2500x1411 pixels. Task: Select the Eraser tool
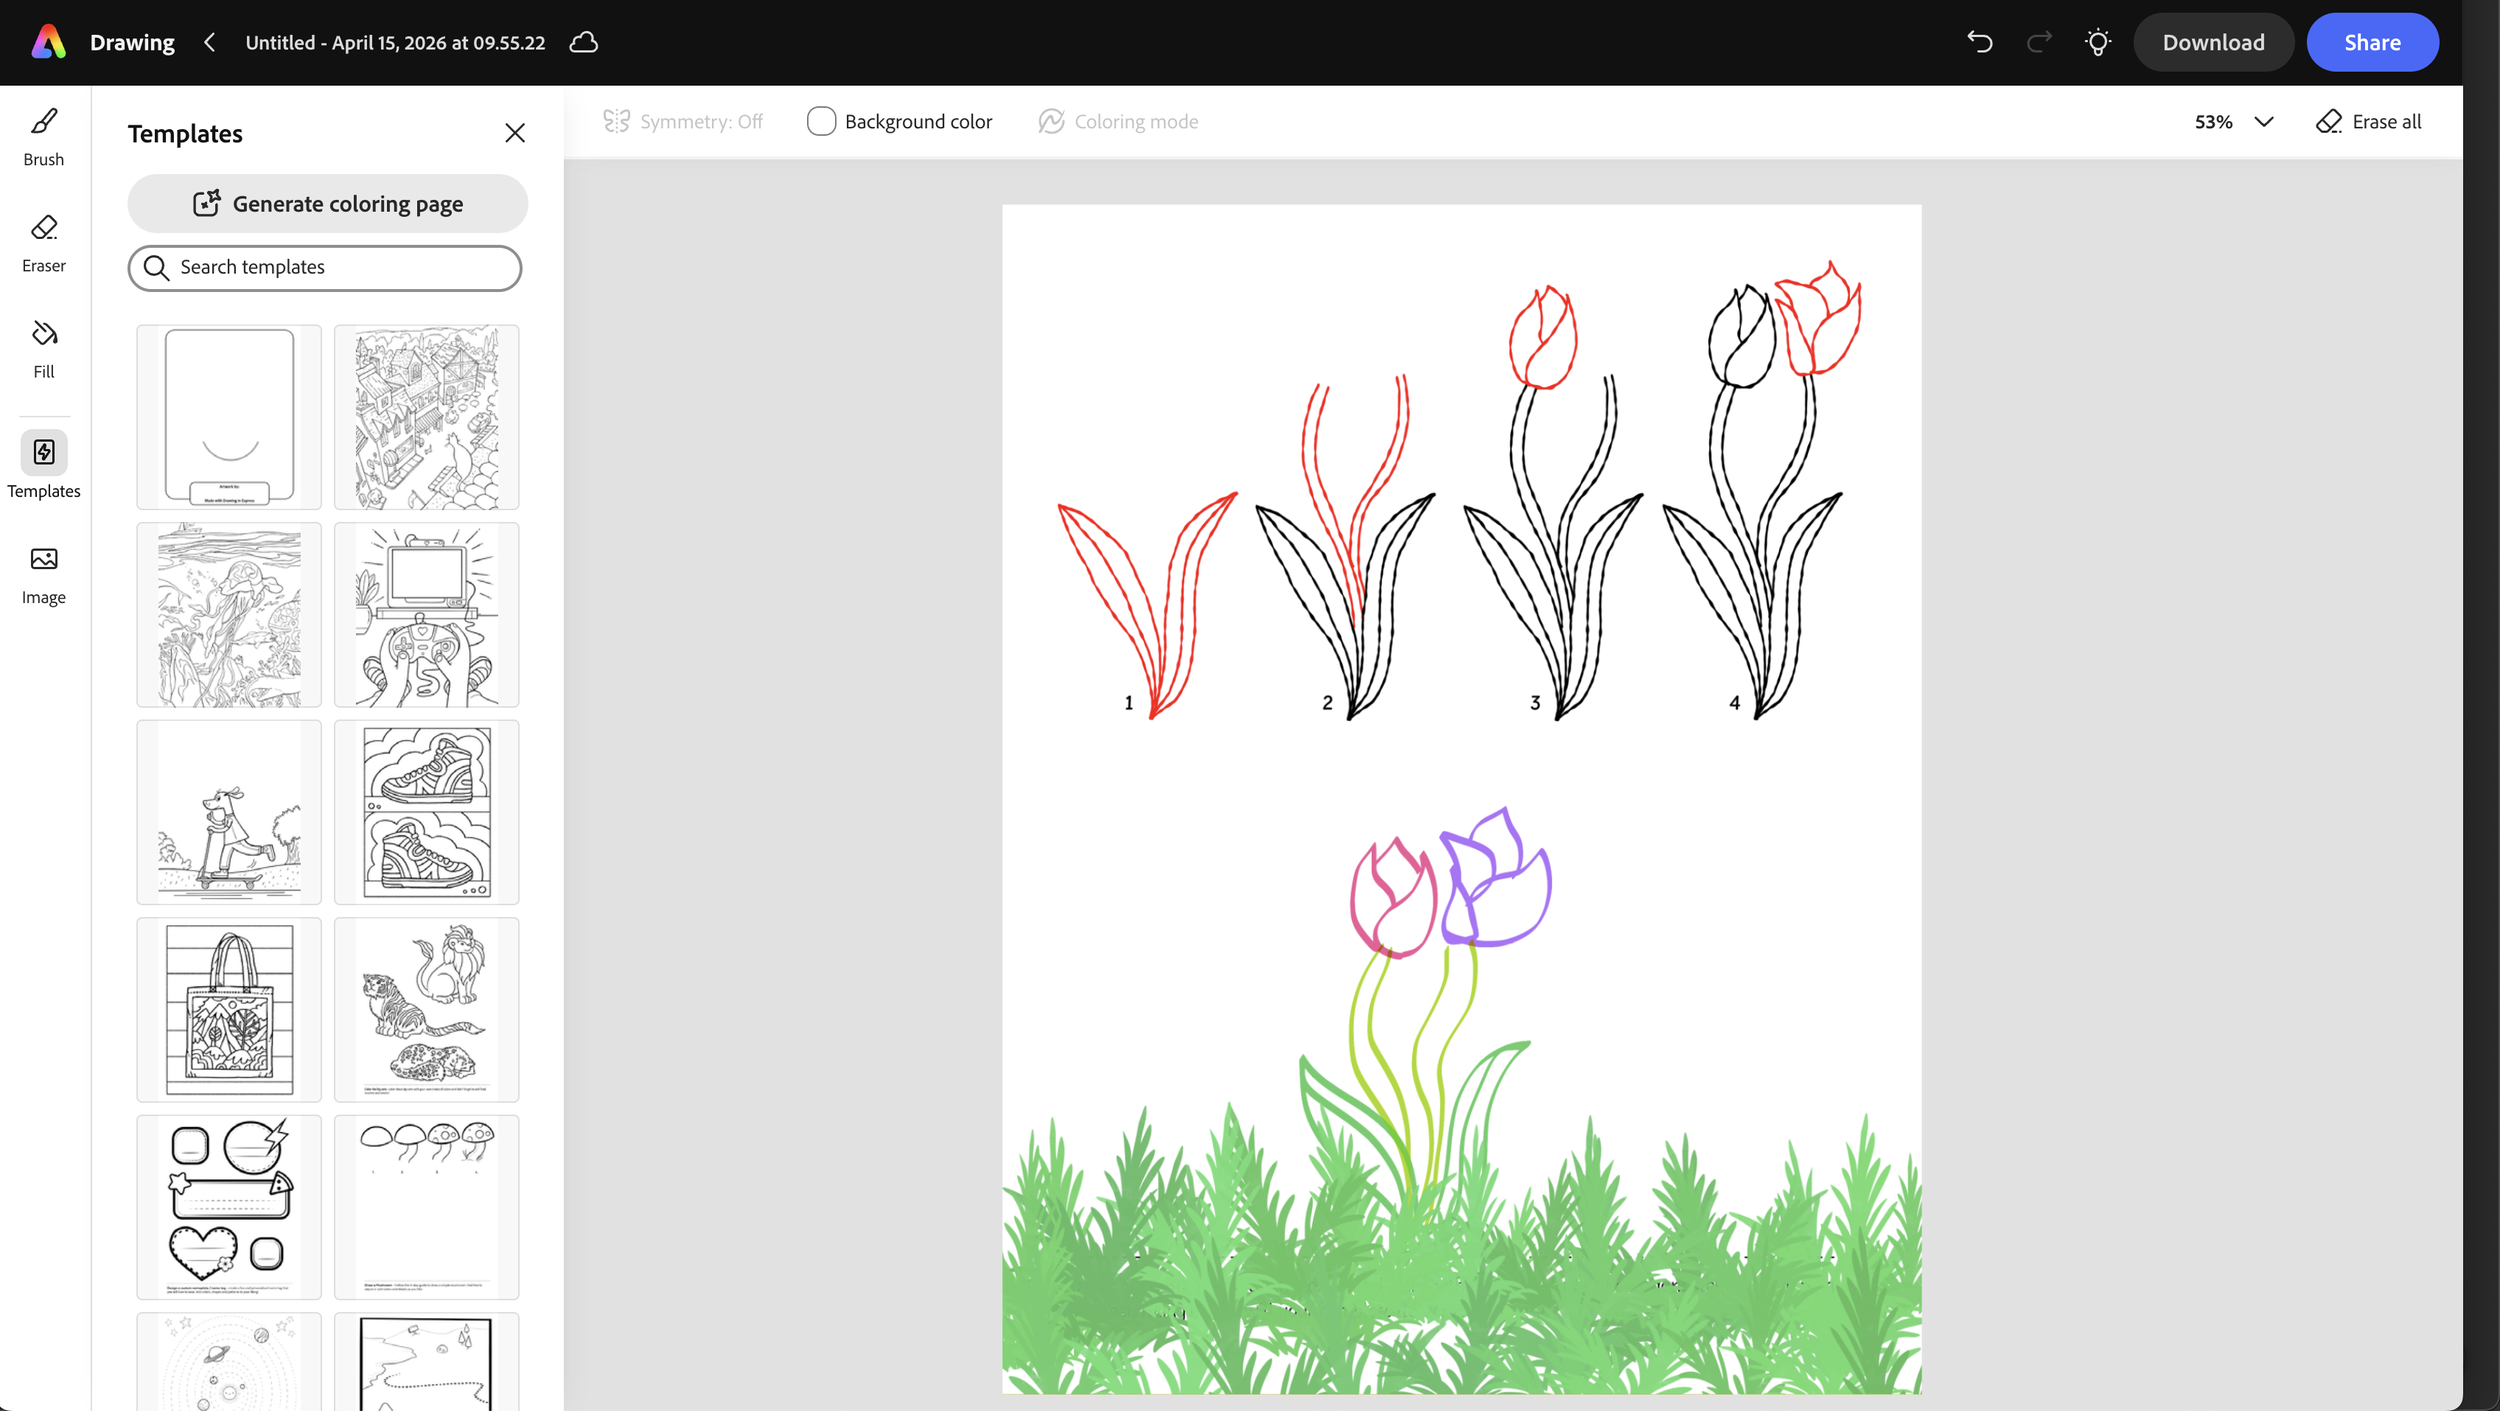(44, 242)
